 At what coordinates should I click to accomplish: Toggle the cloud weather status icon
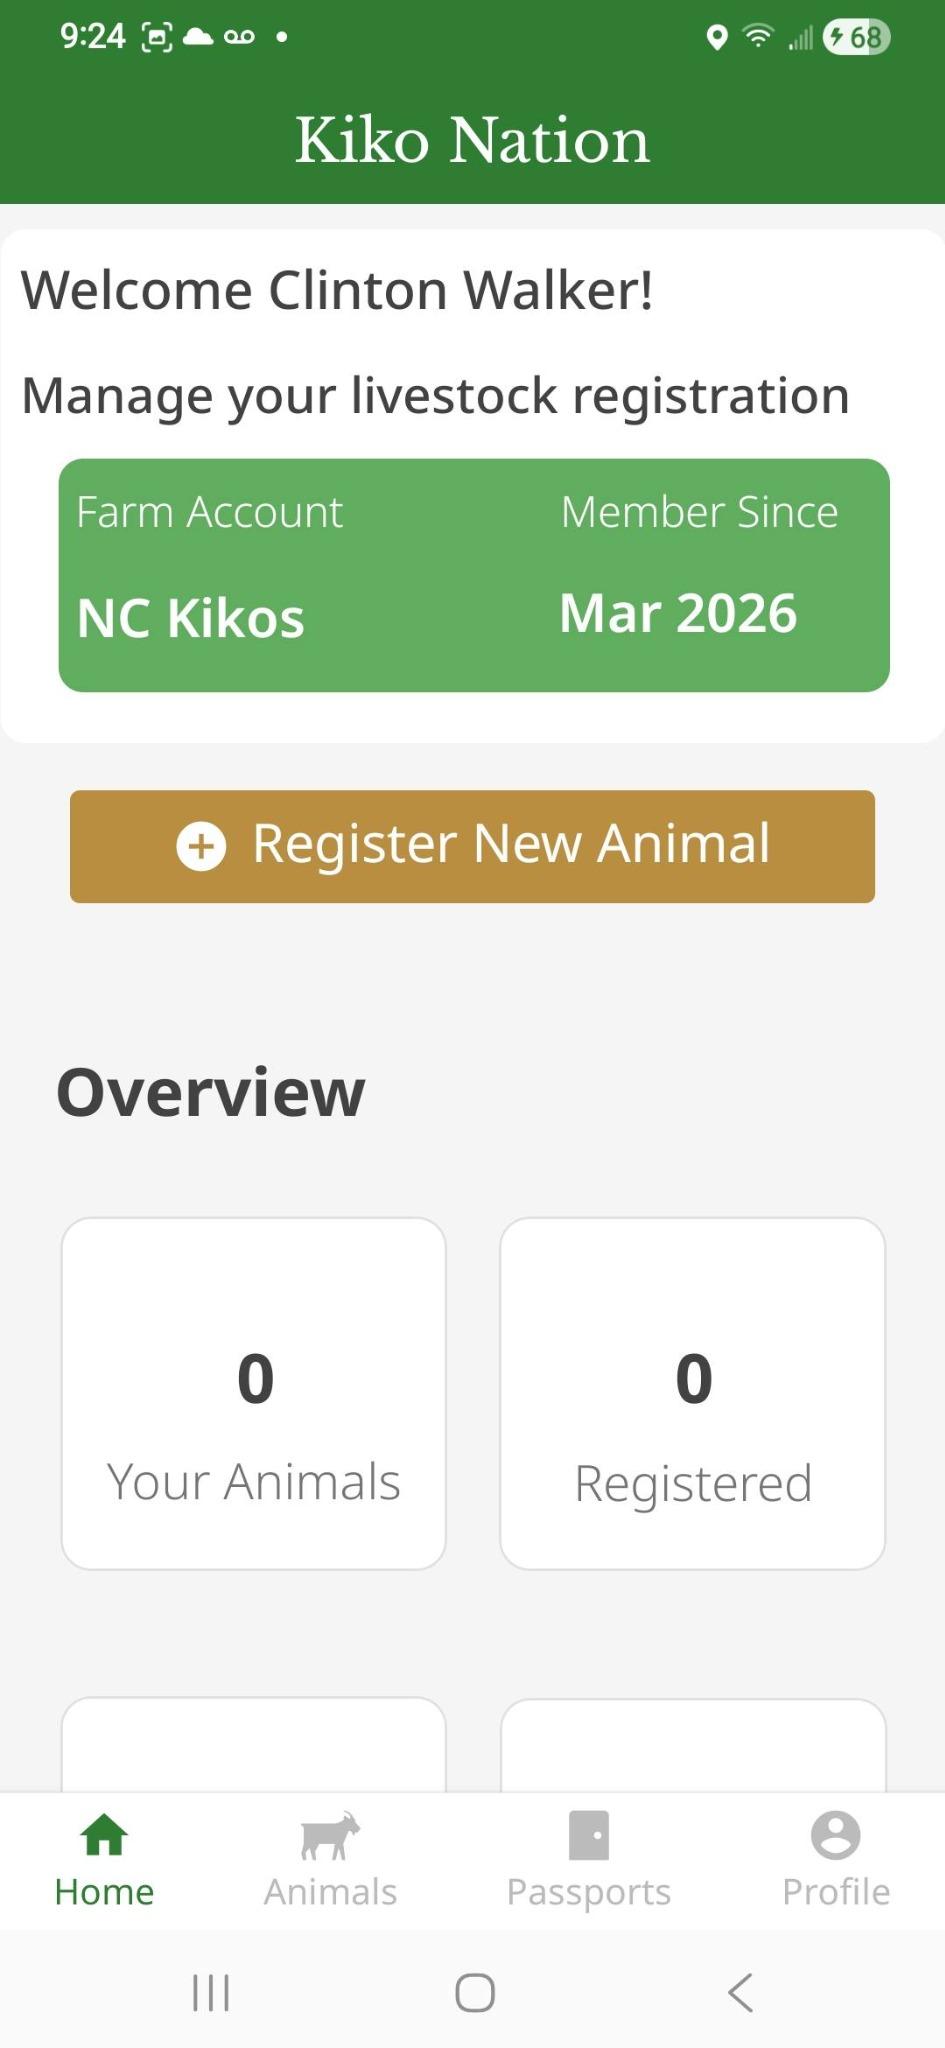(198, 36)
